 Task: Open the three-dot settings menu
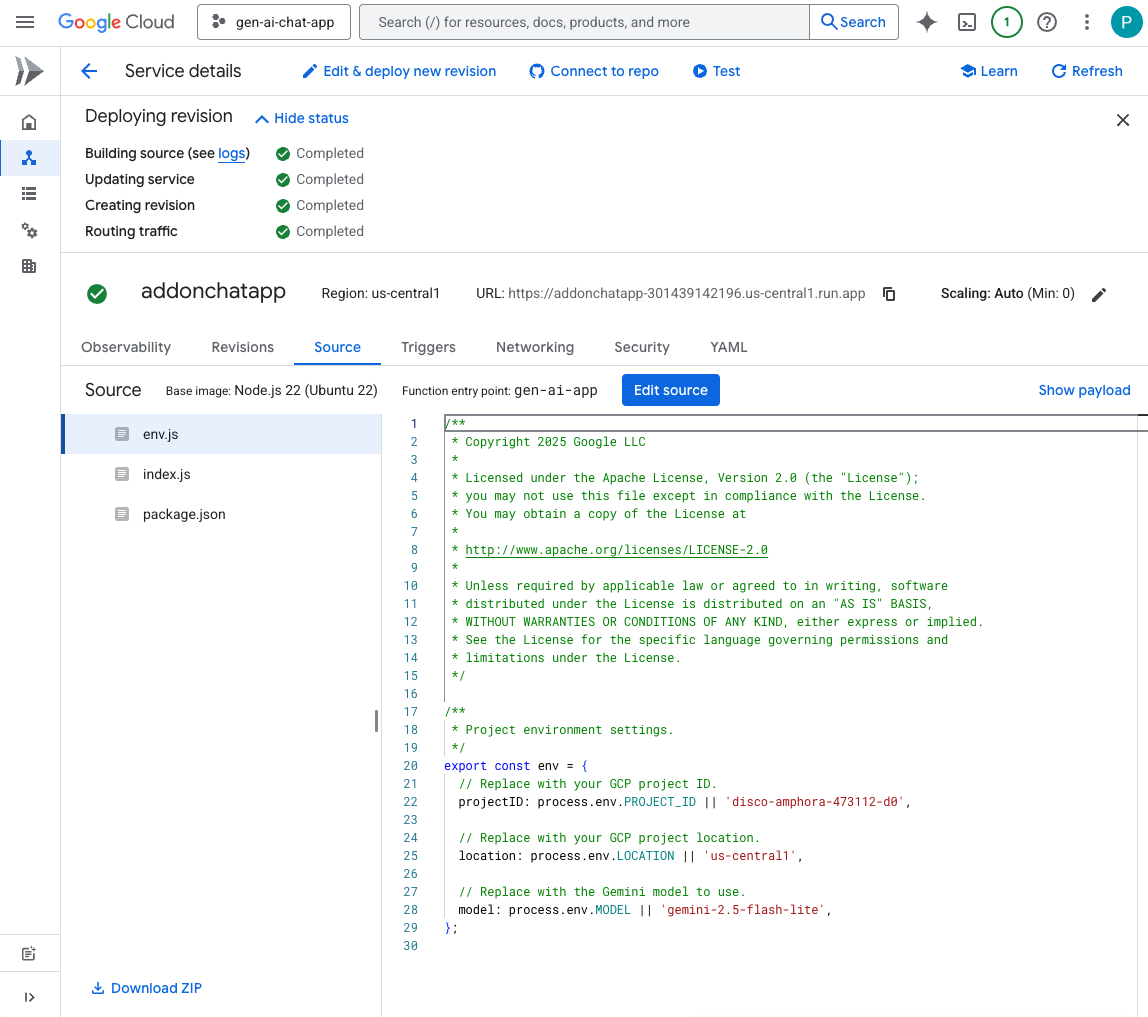(x=1087, y=22)
